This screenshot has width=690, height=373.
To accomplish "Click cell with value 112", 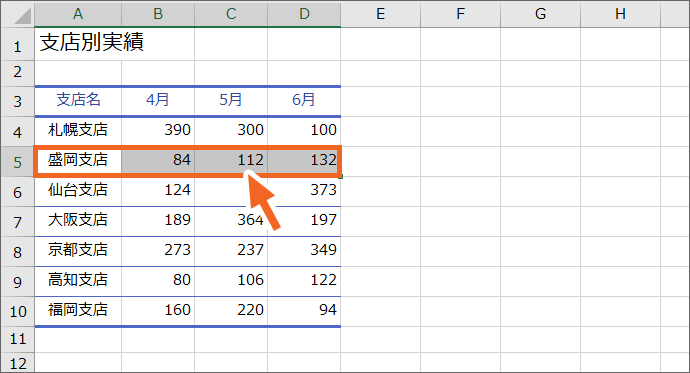I will 231,161.
